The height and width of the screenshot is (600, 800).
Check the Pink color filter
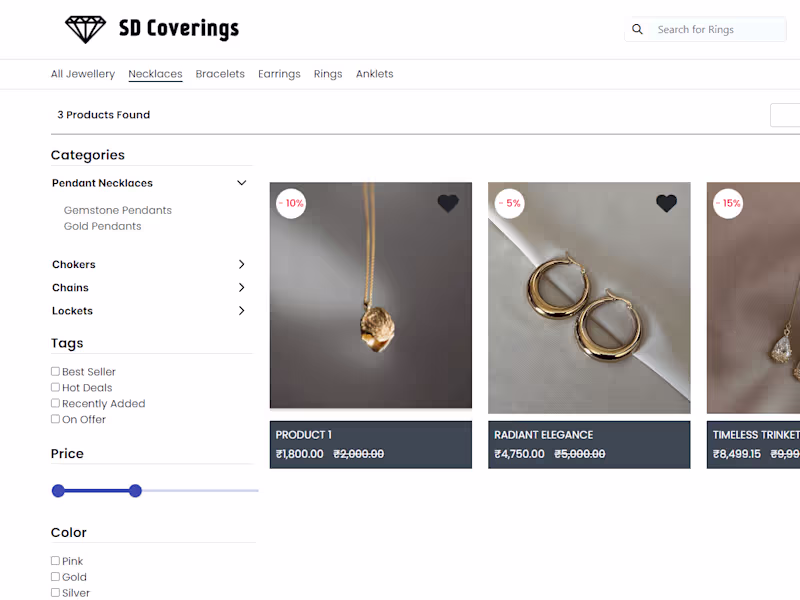[x=55, y=561]
